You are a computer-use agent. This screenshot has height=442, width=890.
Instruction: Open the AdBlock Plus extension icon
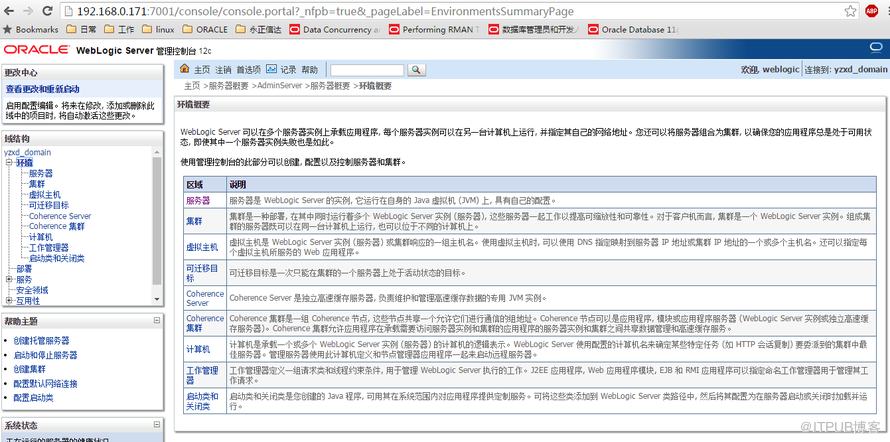point(871,11)
